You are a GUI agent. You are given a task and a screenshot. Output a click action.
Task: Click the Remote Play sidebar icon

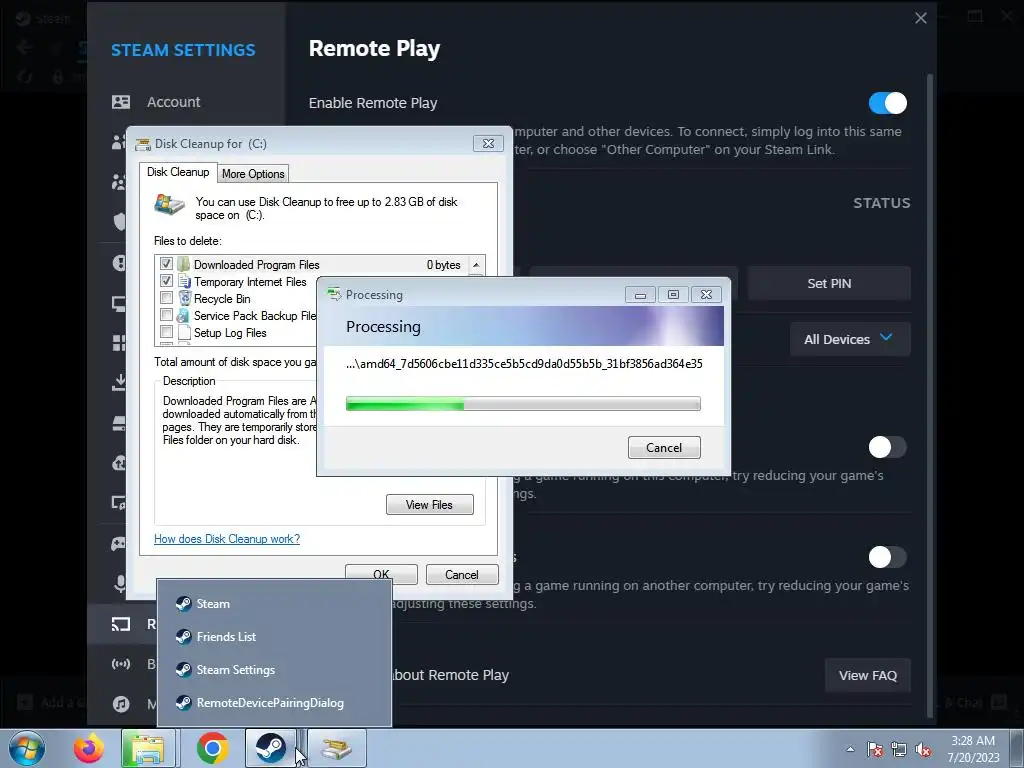(x=121, y=624)
